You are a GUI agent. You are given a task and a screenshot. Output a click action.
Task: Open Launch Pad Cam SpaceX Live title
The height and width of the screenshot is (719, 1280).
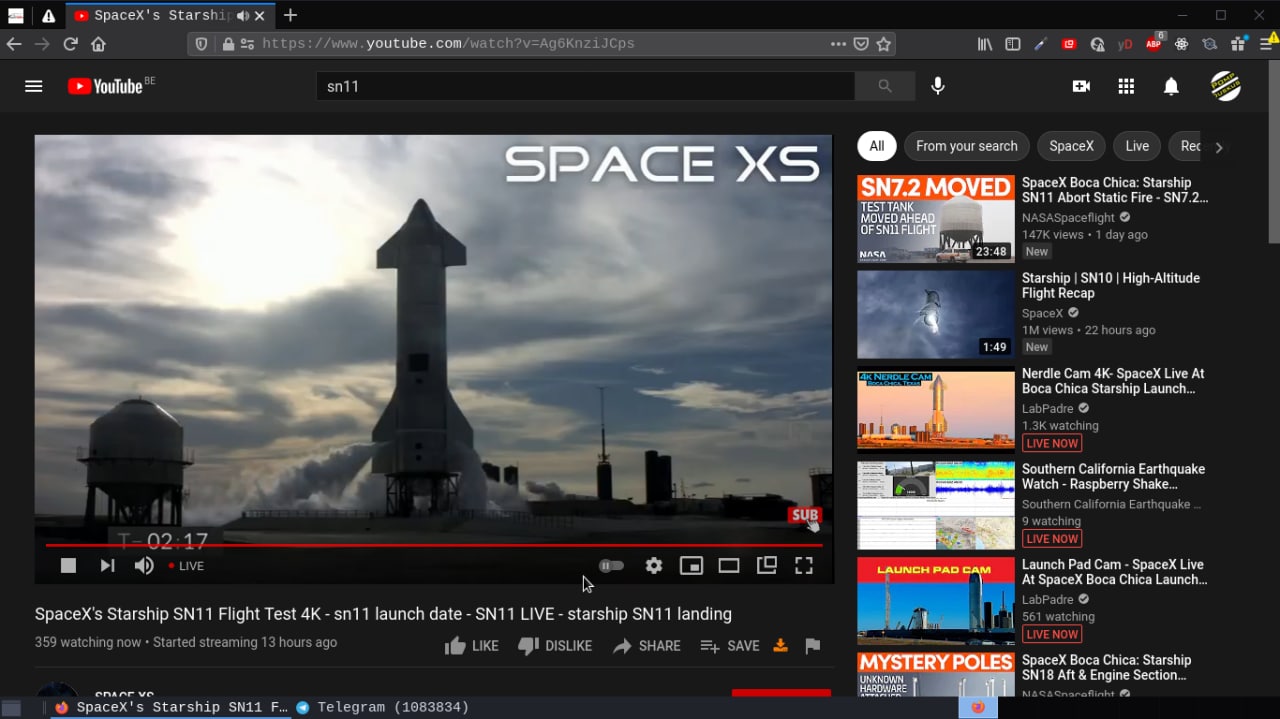(1114, 572)
